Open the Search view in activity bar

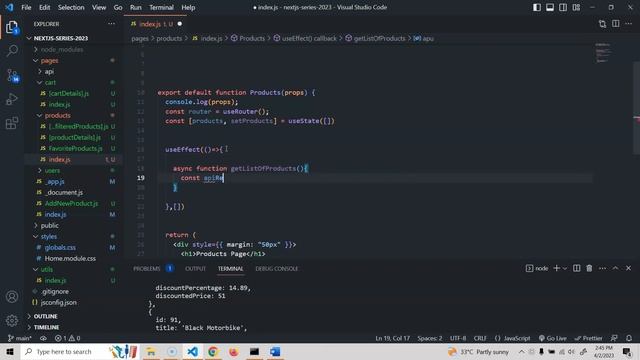coord(12,51)
